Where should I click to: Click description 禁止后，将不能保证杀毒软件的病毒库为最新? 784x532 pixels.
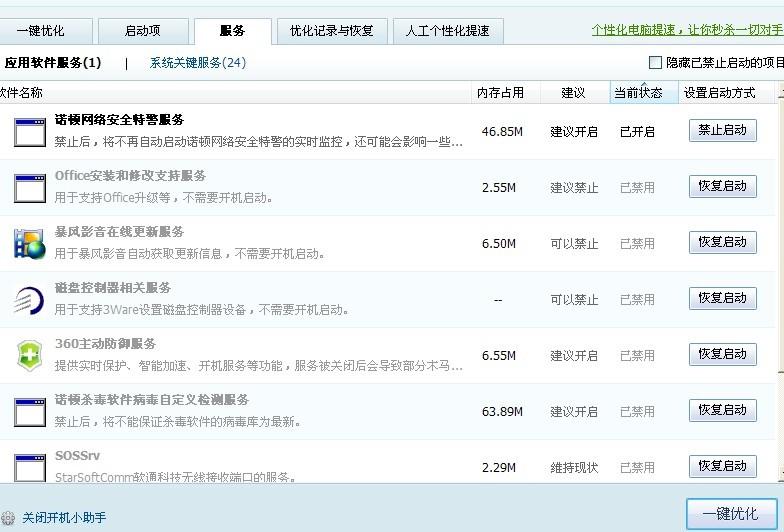(177, 422)
